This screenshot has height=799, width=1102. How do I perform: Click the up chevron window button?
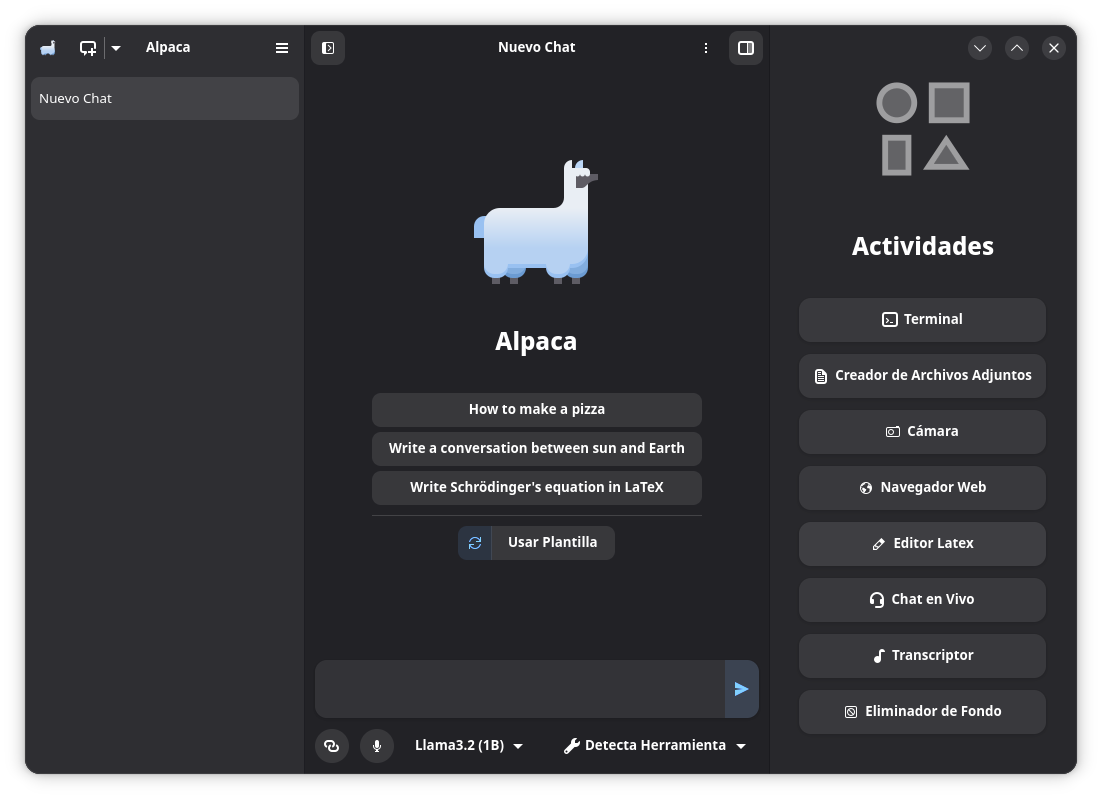[x=1017, y=48]
